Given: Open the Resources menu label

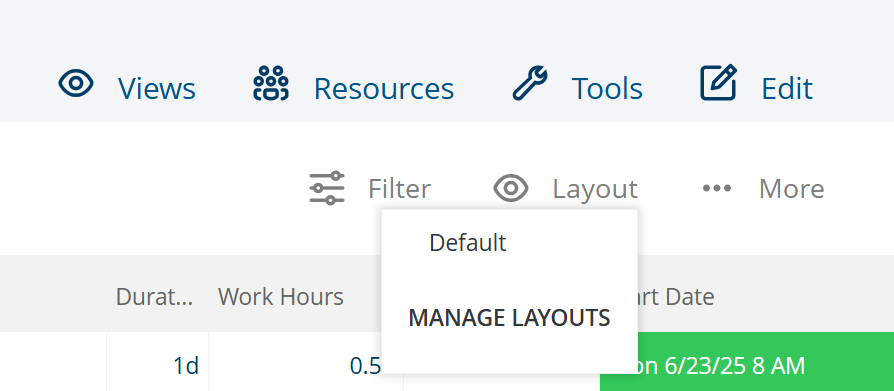Looking at the screenshot, I should coord(384,89).
